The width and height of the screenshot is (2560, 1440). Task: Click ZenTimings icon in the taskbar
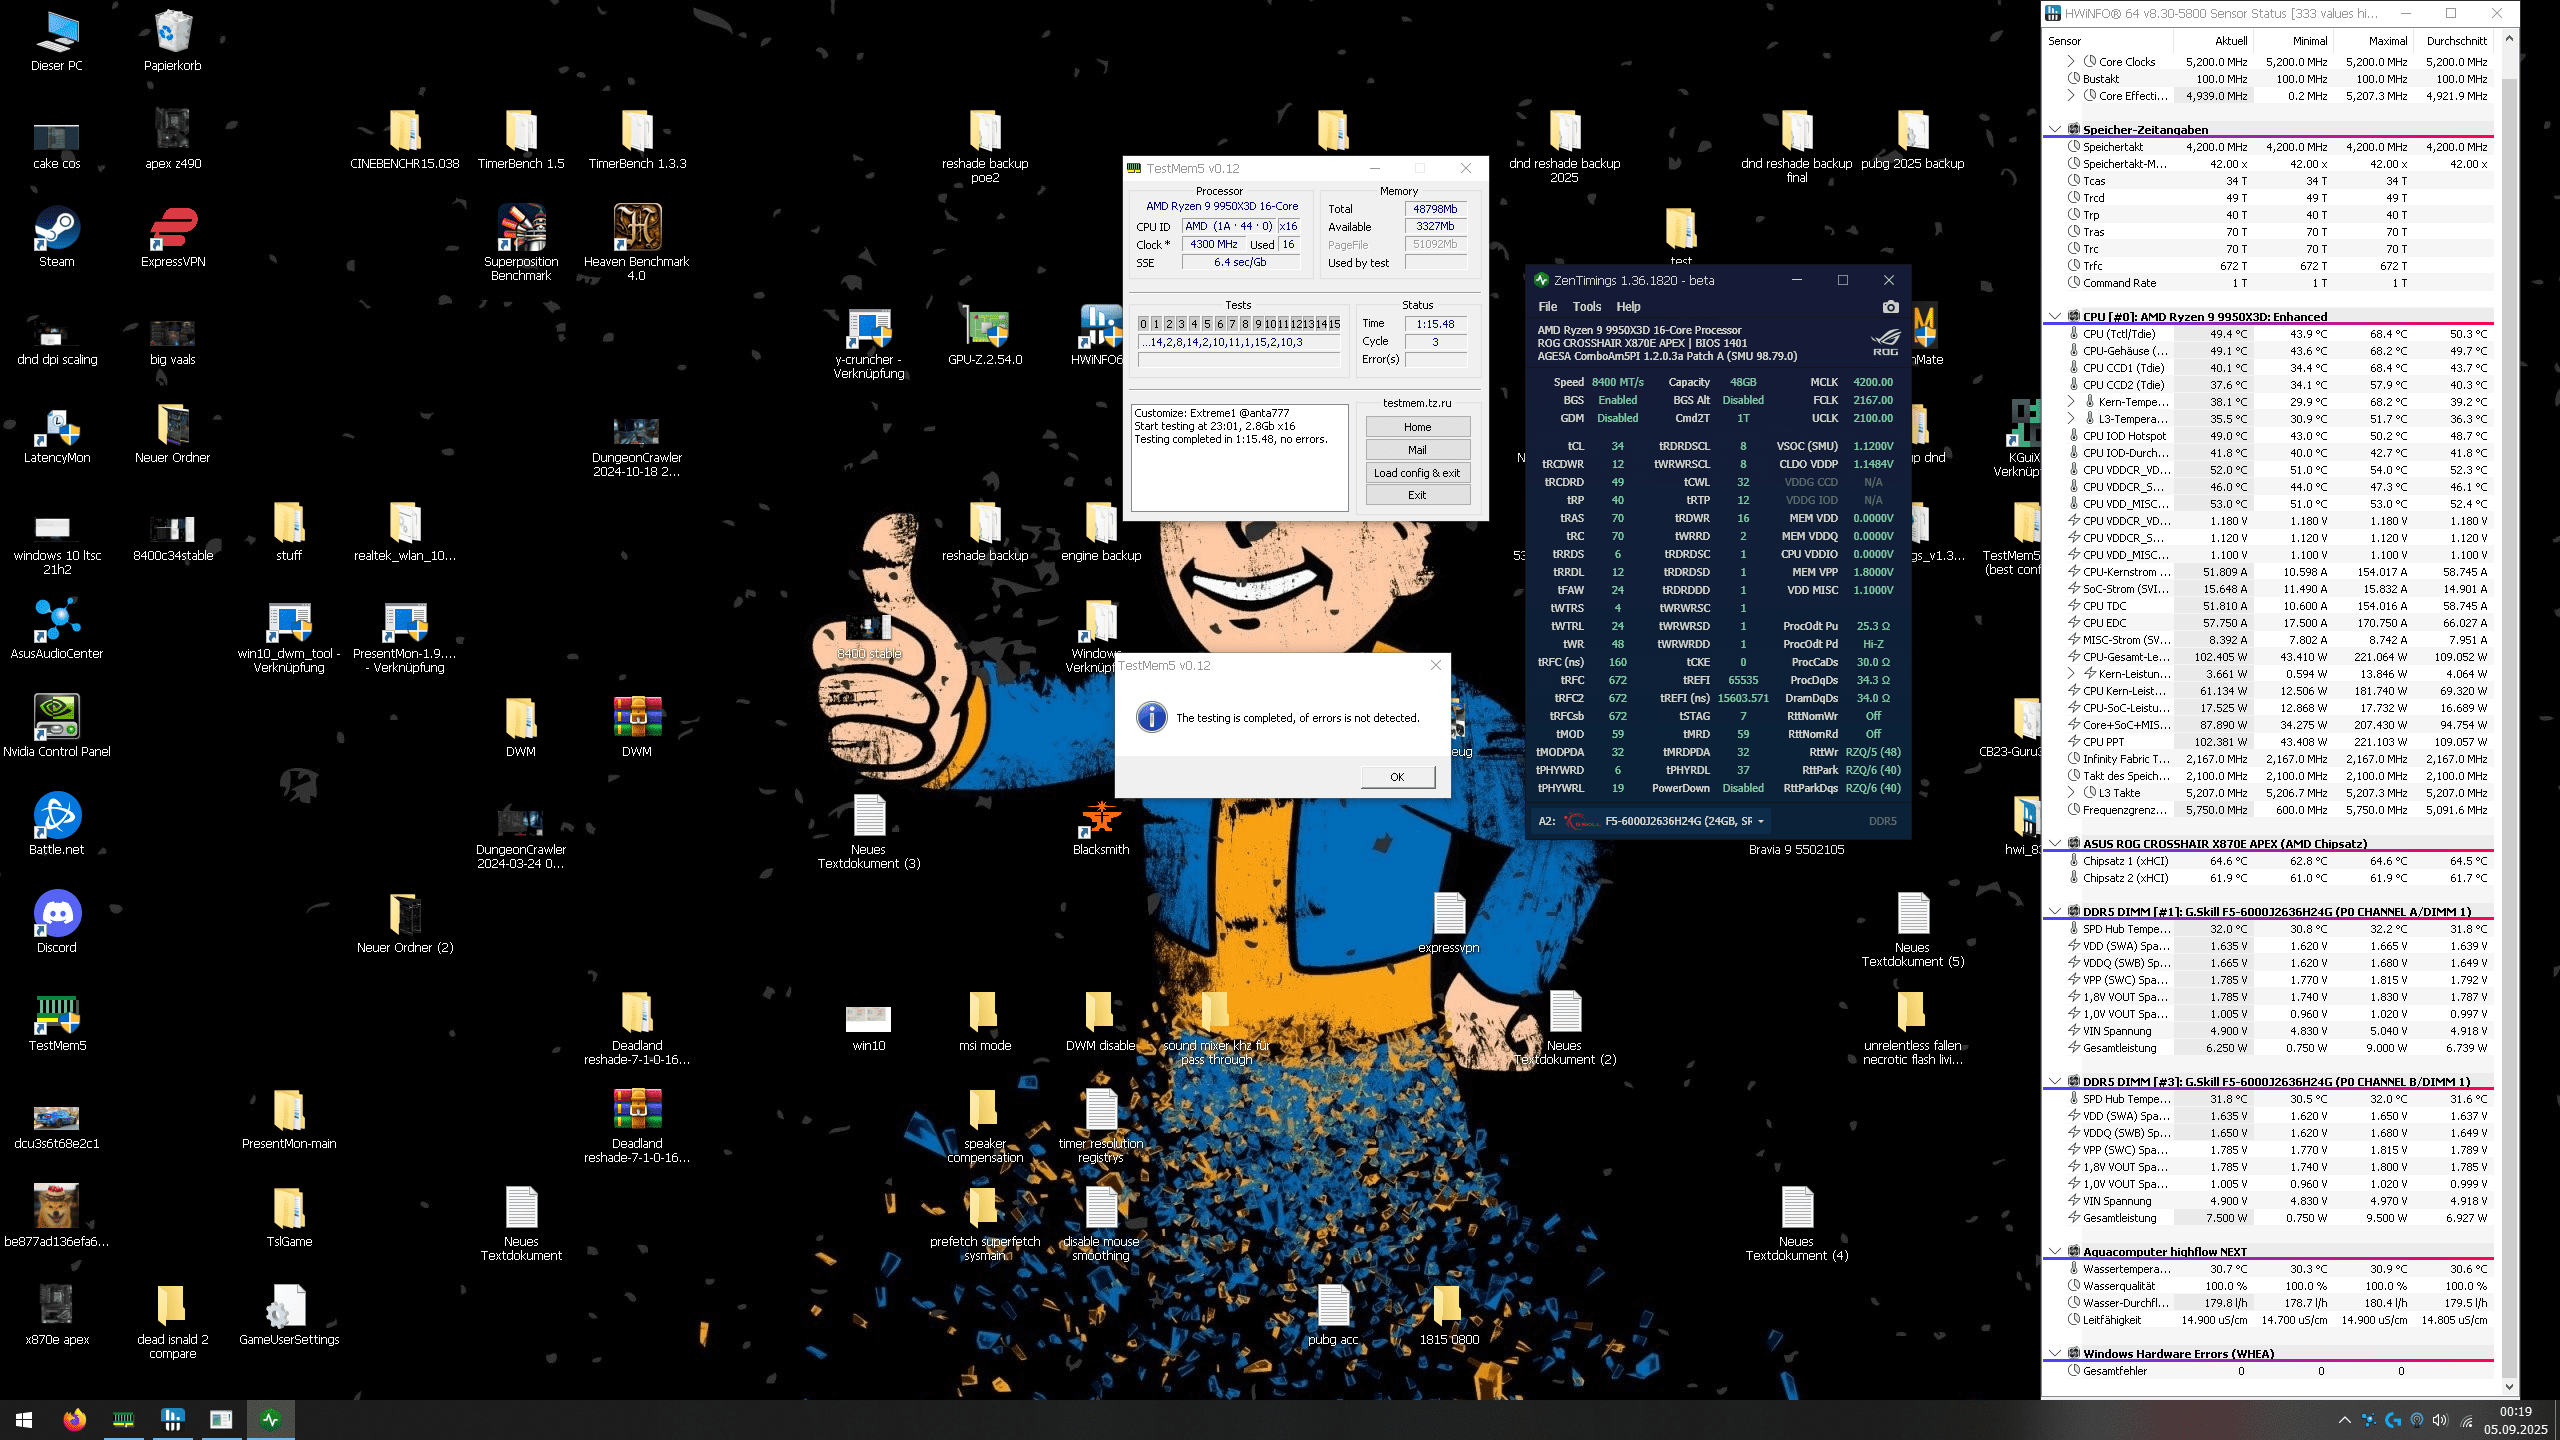pos(270,1419)
